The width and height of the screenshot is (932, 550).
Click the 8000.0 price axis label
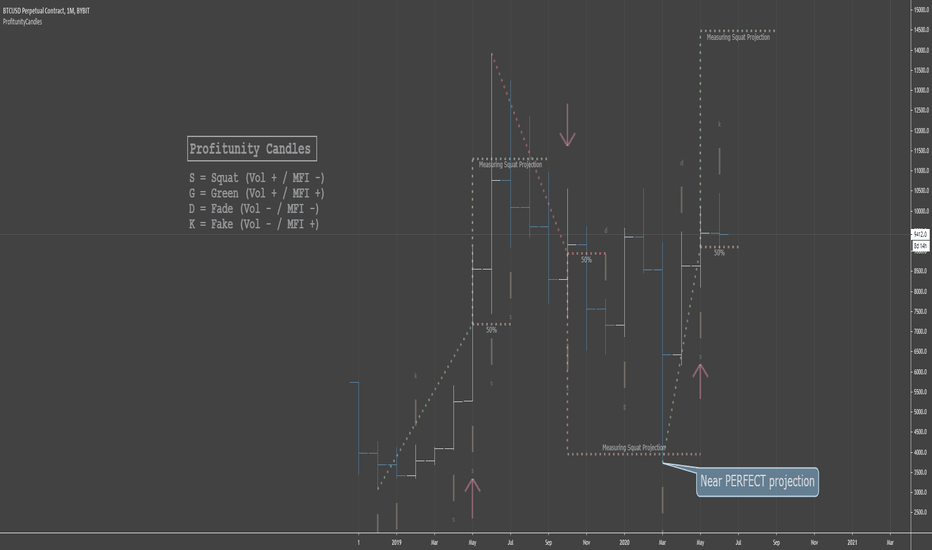coord(921,291)
